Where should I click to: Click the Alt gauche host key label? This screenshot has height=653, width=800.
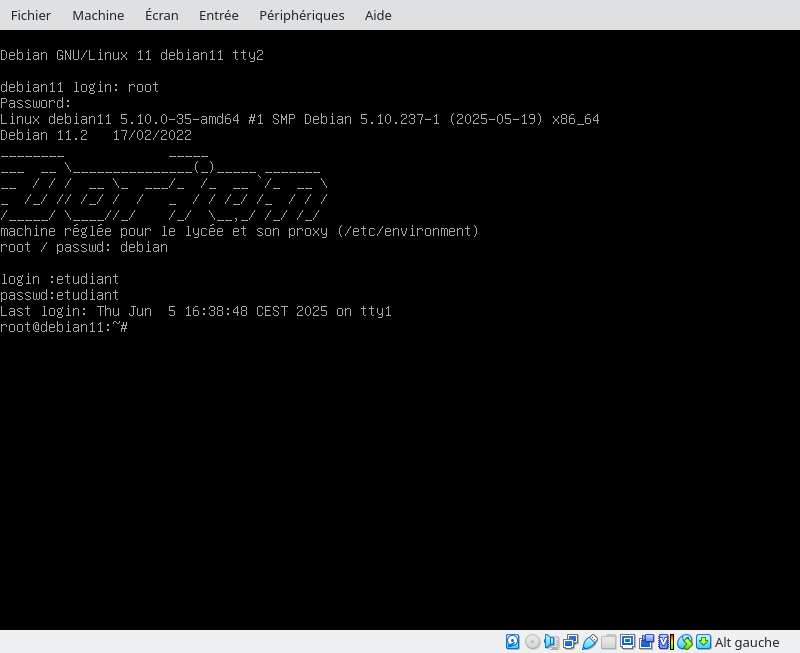[x=746, y=642]
